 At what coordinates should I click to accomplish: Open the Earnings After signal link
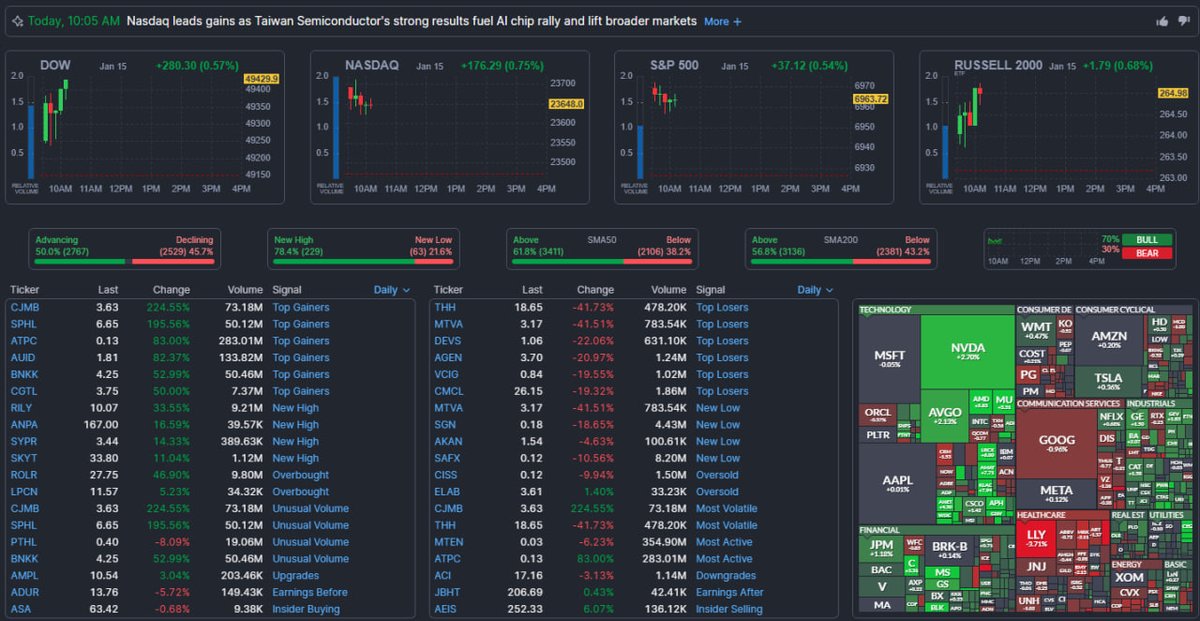[x=730, y=592]
